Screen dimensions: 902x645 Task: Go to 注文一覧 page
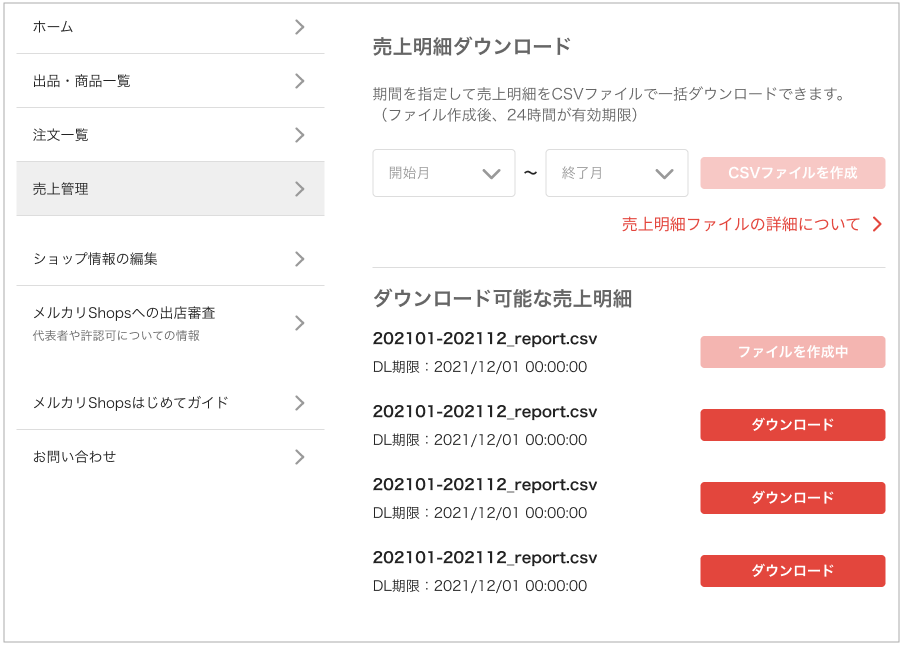[170, 135]
